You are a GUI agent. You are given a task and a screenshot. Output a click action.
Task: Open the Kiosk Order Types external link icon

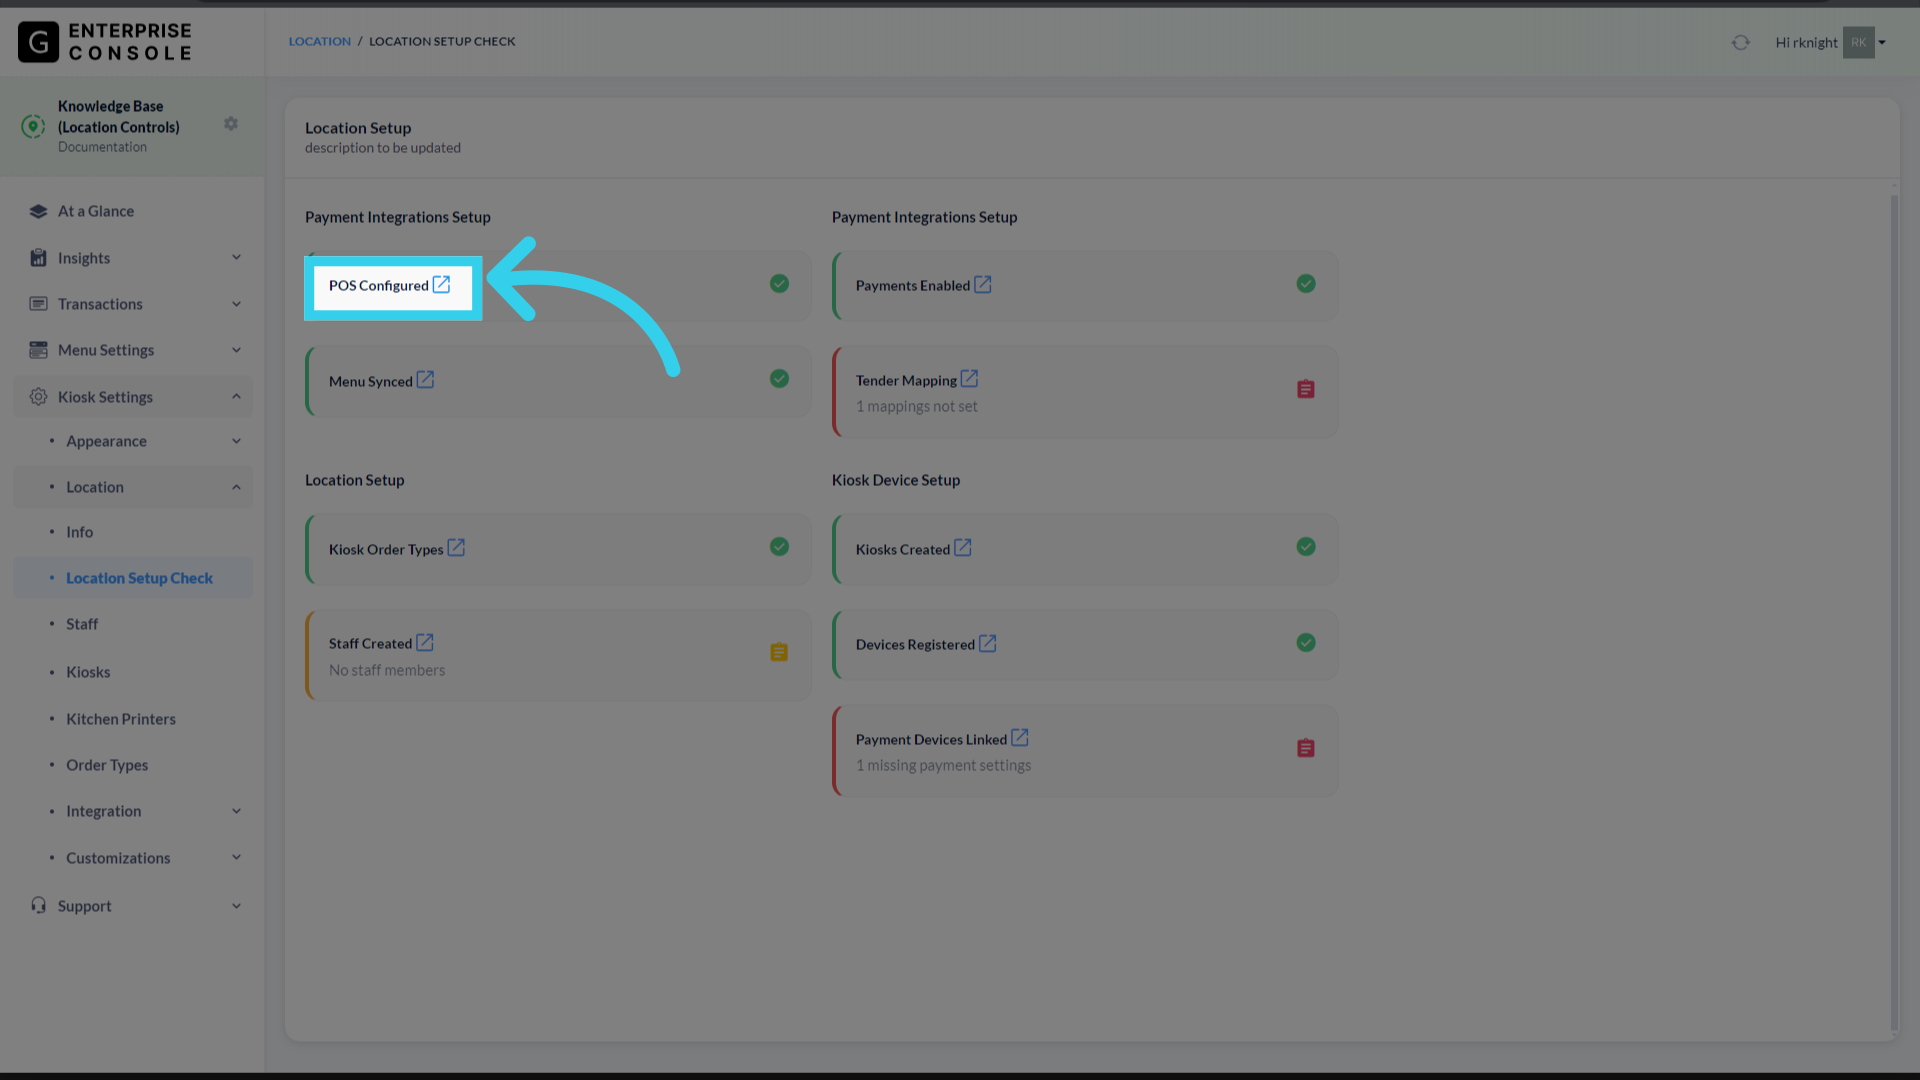pyautogui.click(x=456, y=548)
